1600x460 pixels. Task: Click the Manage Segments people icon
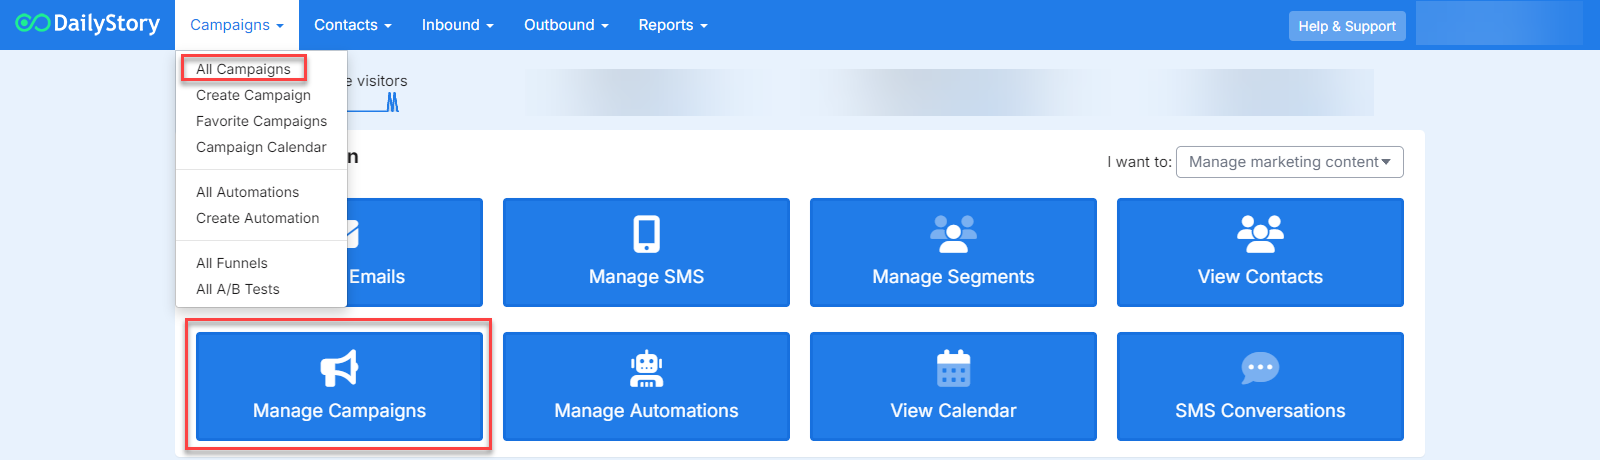[953, 234]
